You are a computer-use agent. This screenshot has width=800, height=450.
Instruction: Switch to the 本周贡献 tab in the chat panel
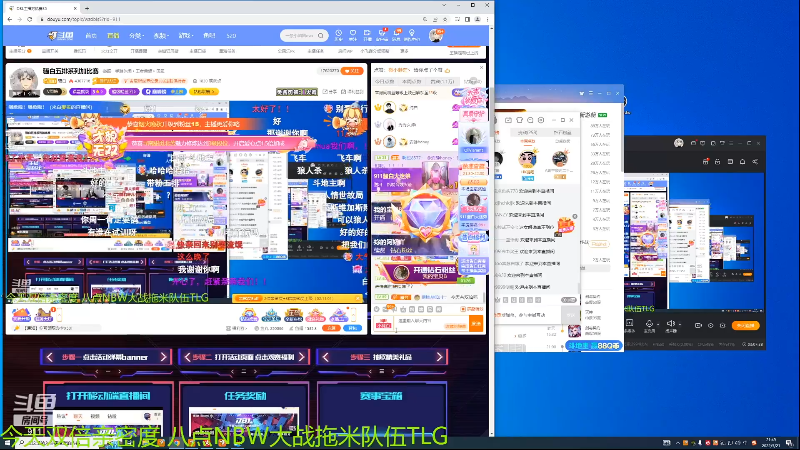411,82
